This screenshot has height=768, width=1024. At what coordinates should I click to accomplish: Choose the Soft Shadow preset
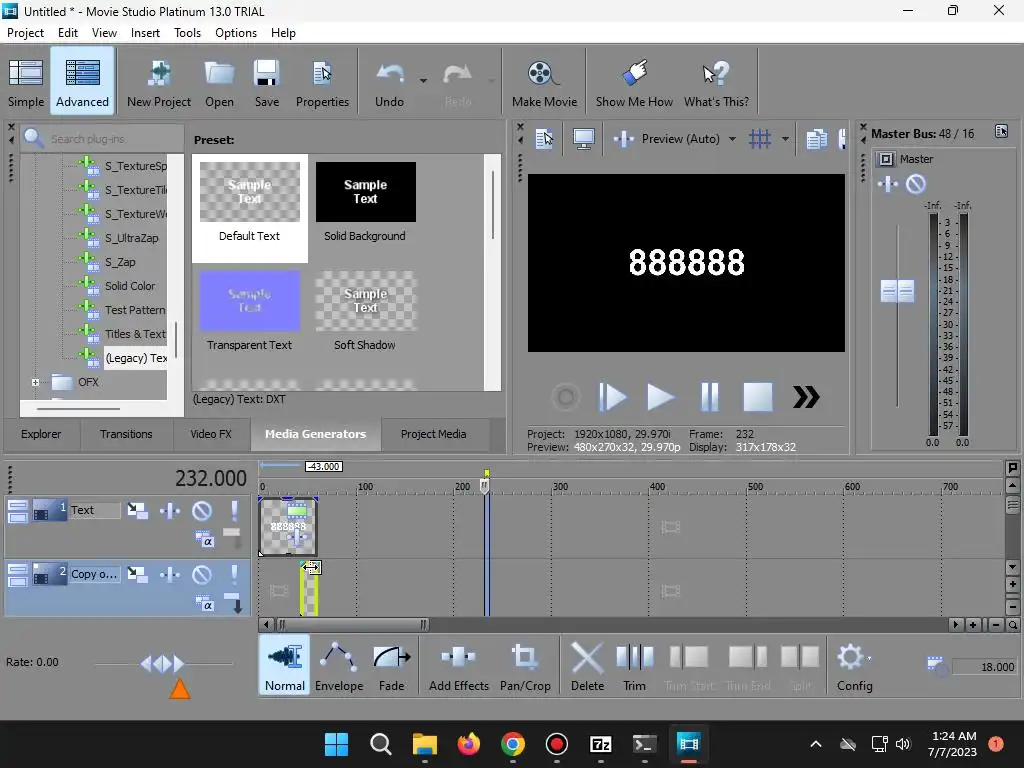pos(365,312)
